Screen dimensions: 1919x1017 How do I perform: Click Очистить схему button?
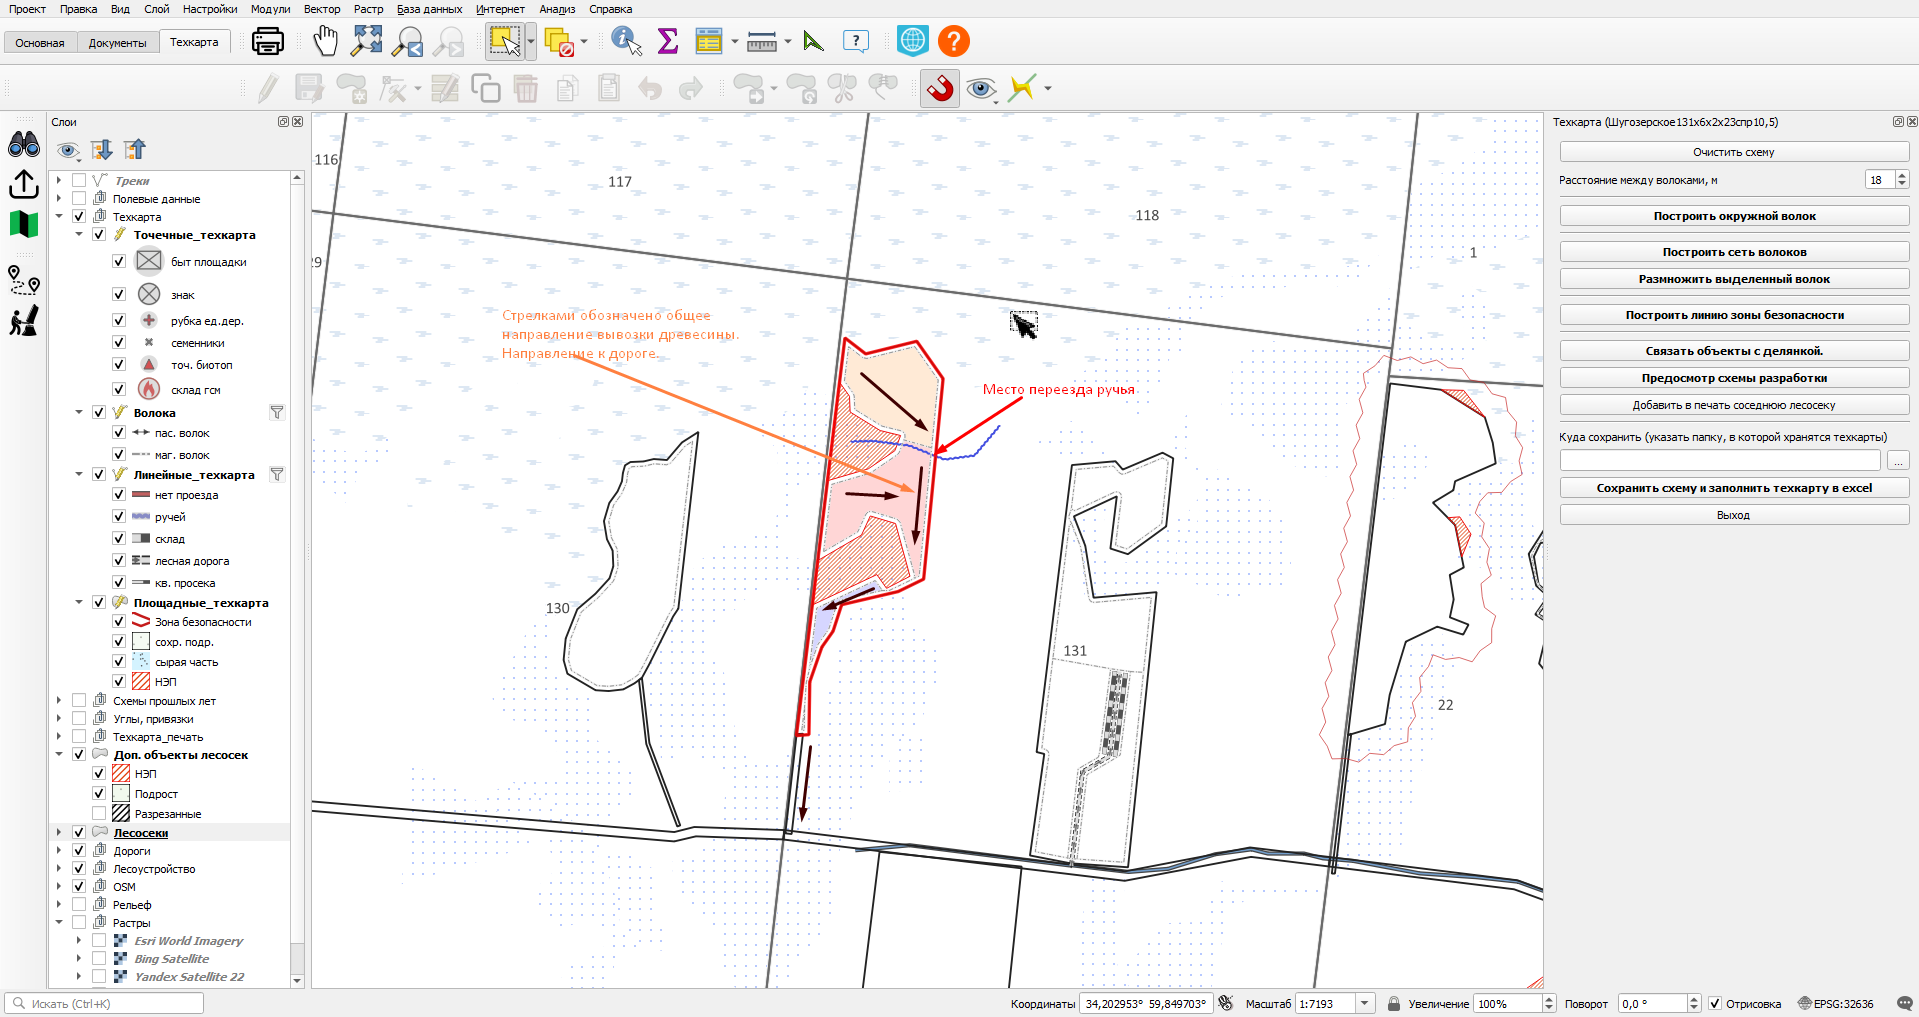[x=1734, y=152]
